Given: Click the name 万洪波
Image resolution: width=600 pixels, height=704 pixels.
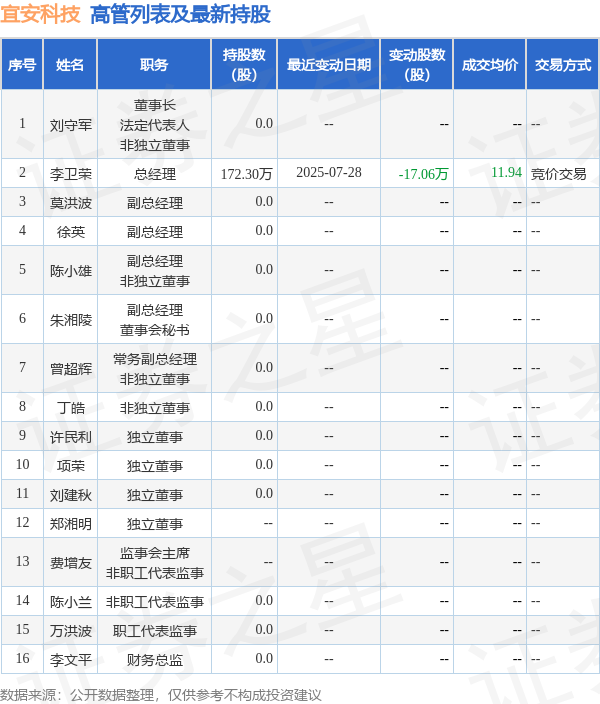Looking at the screenshot, I should pos(71,631).
